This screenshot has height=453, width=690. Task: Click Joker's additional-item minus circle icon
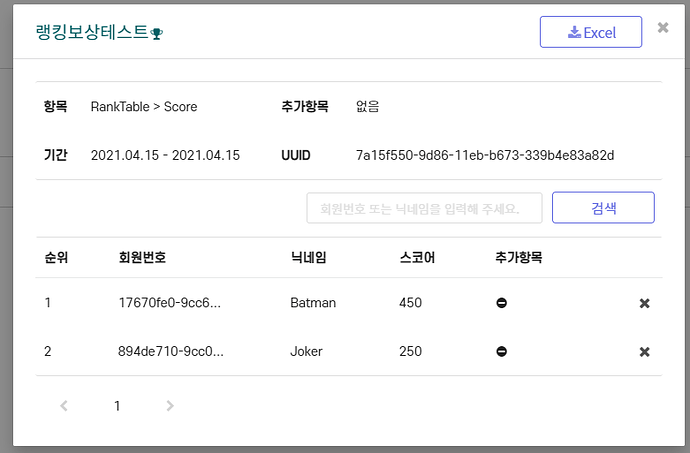(501, 351)
